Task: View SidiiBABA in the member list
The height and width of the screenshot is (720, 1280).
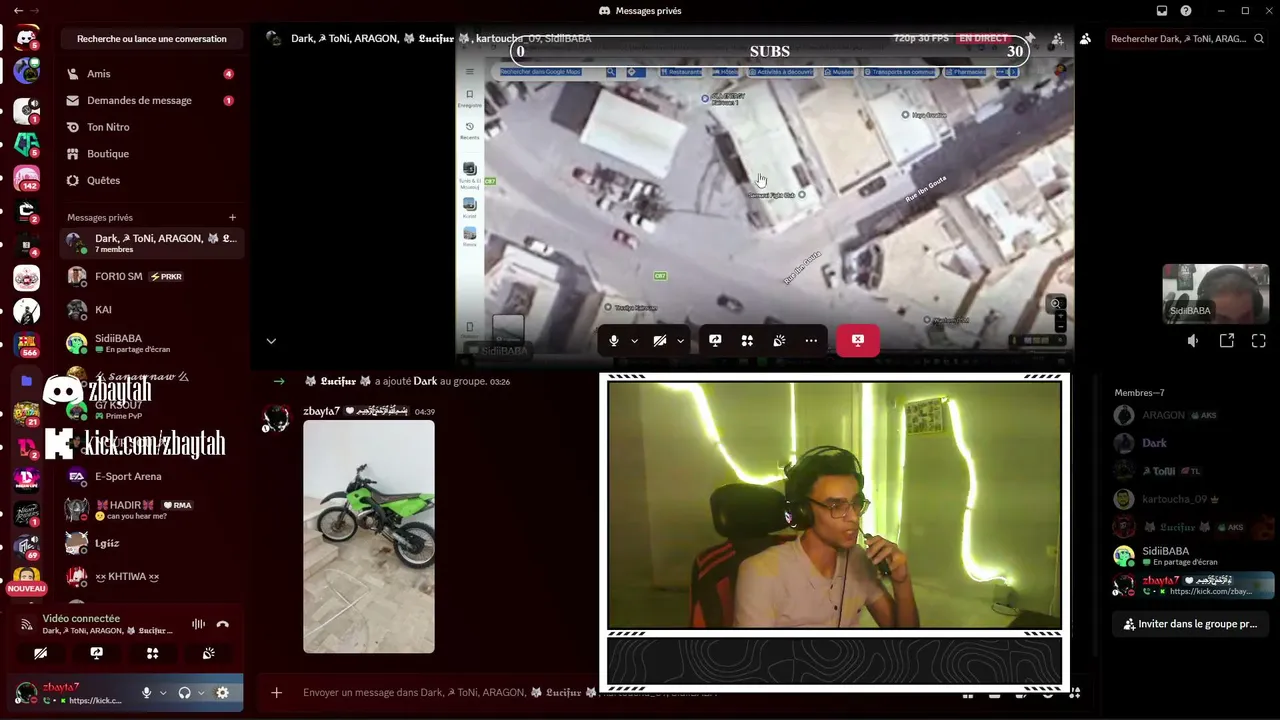Action: tap(1192, 555)
